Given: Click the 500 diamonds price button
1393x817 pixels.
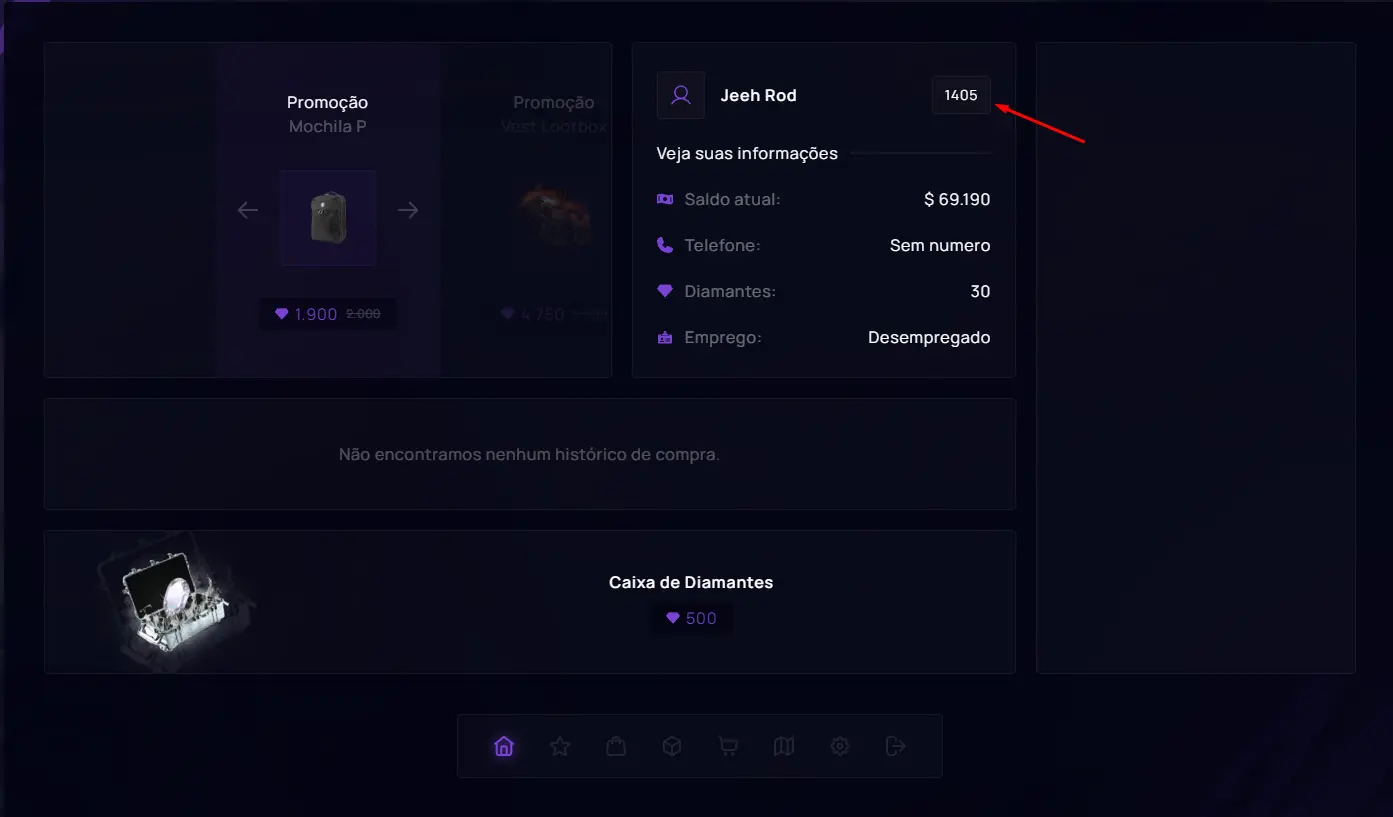Looking at the screenshot, I should tap(692, 618).
